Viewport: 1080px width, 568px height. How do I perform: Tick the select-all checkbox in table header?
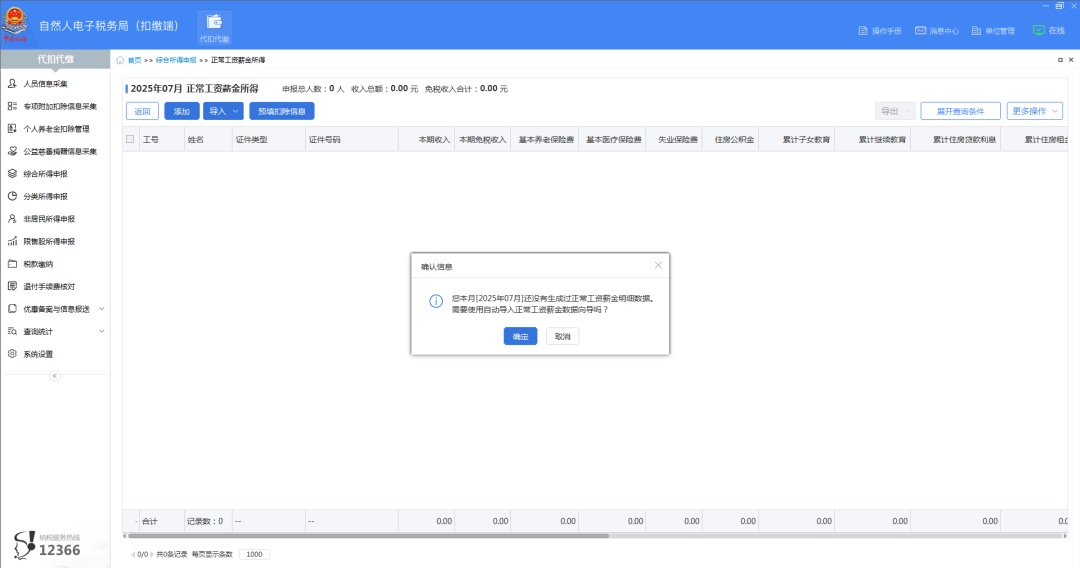click(x=130, y=140)
